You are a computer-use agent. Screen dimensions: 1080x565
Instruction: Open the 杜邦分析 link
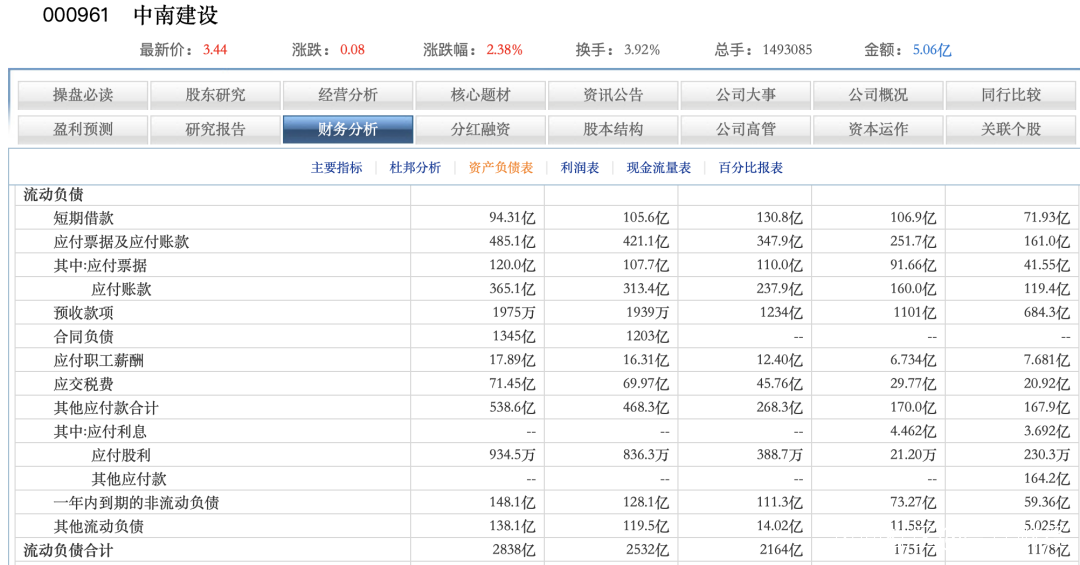click(x=415, y=167)
